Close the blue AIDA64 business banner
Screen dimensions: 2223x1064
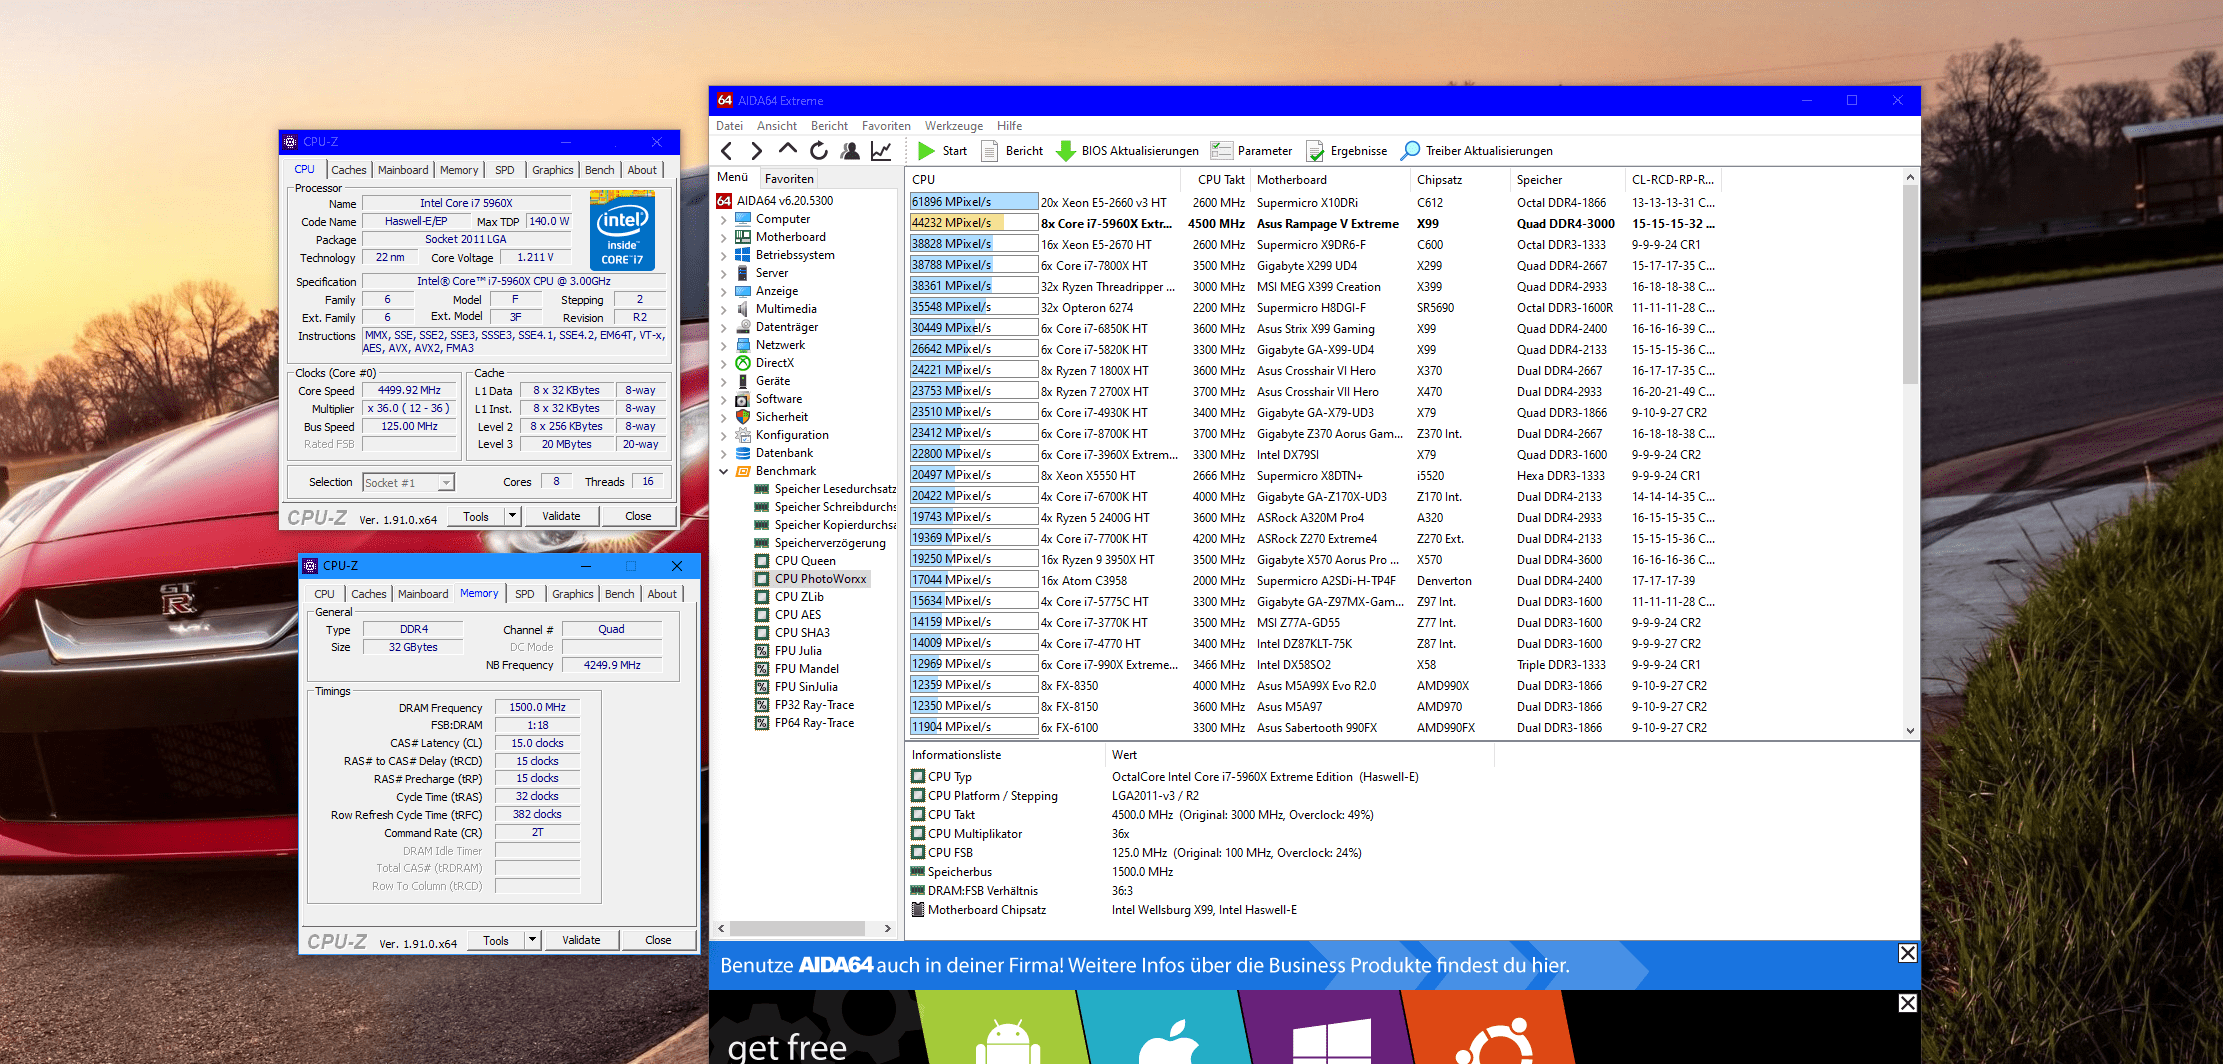[x=1907, y=953]
